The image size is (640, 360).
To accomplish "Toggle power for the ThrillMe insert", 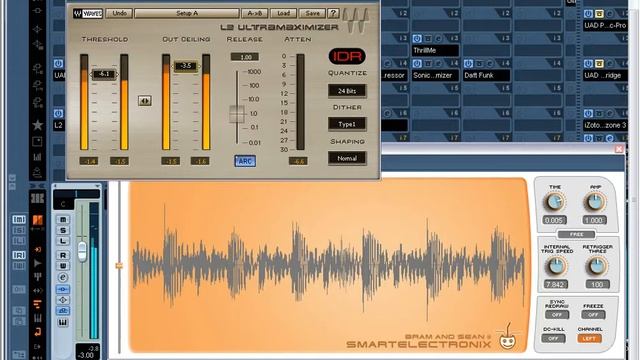I will tap(417, 39).
